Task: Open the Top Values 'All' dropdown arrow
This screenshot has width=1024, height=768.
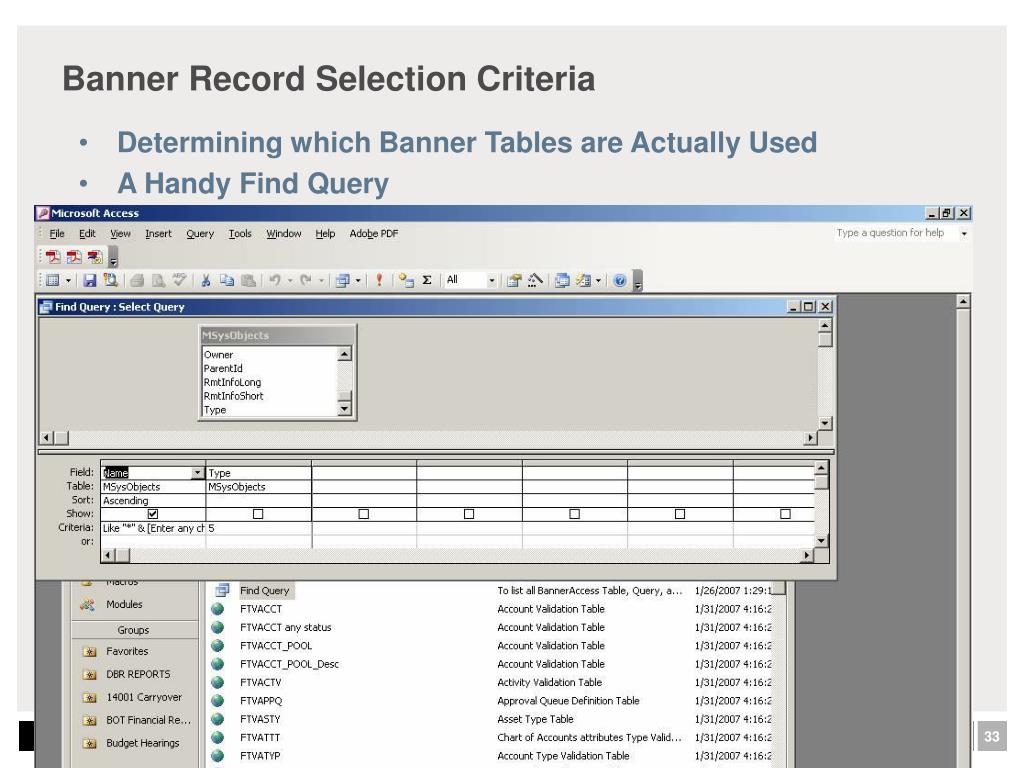Action: [492, 281]
